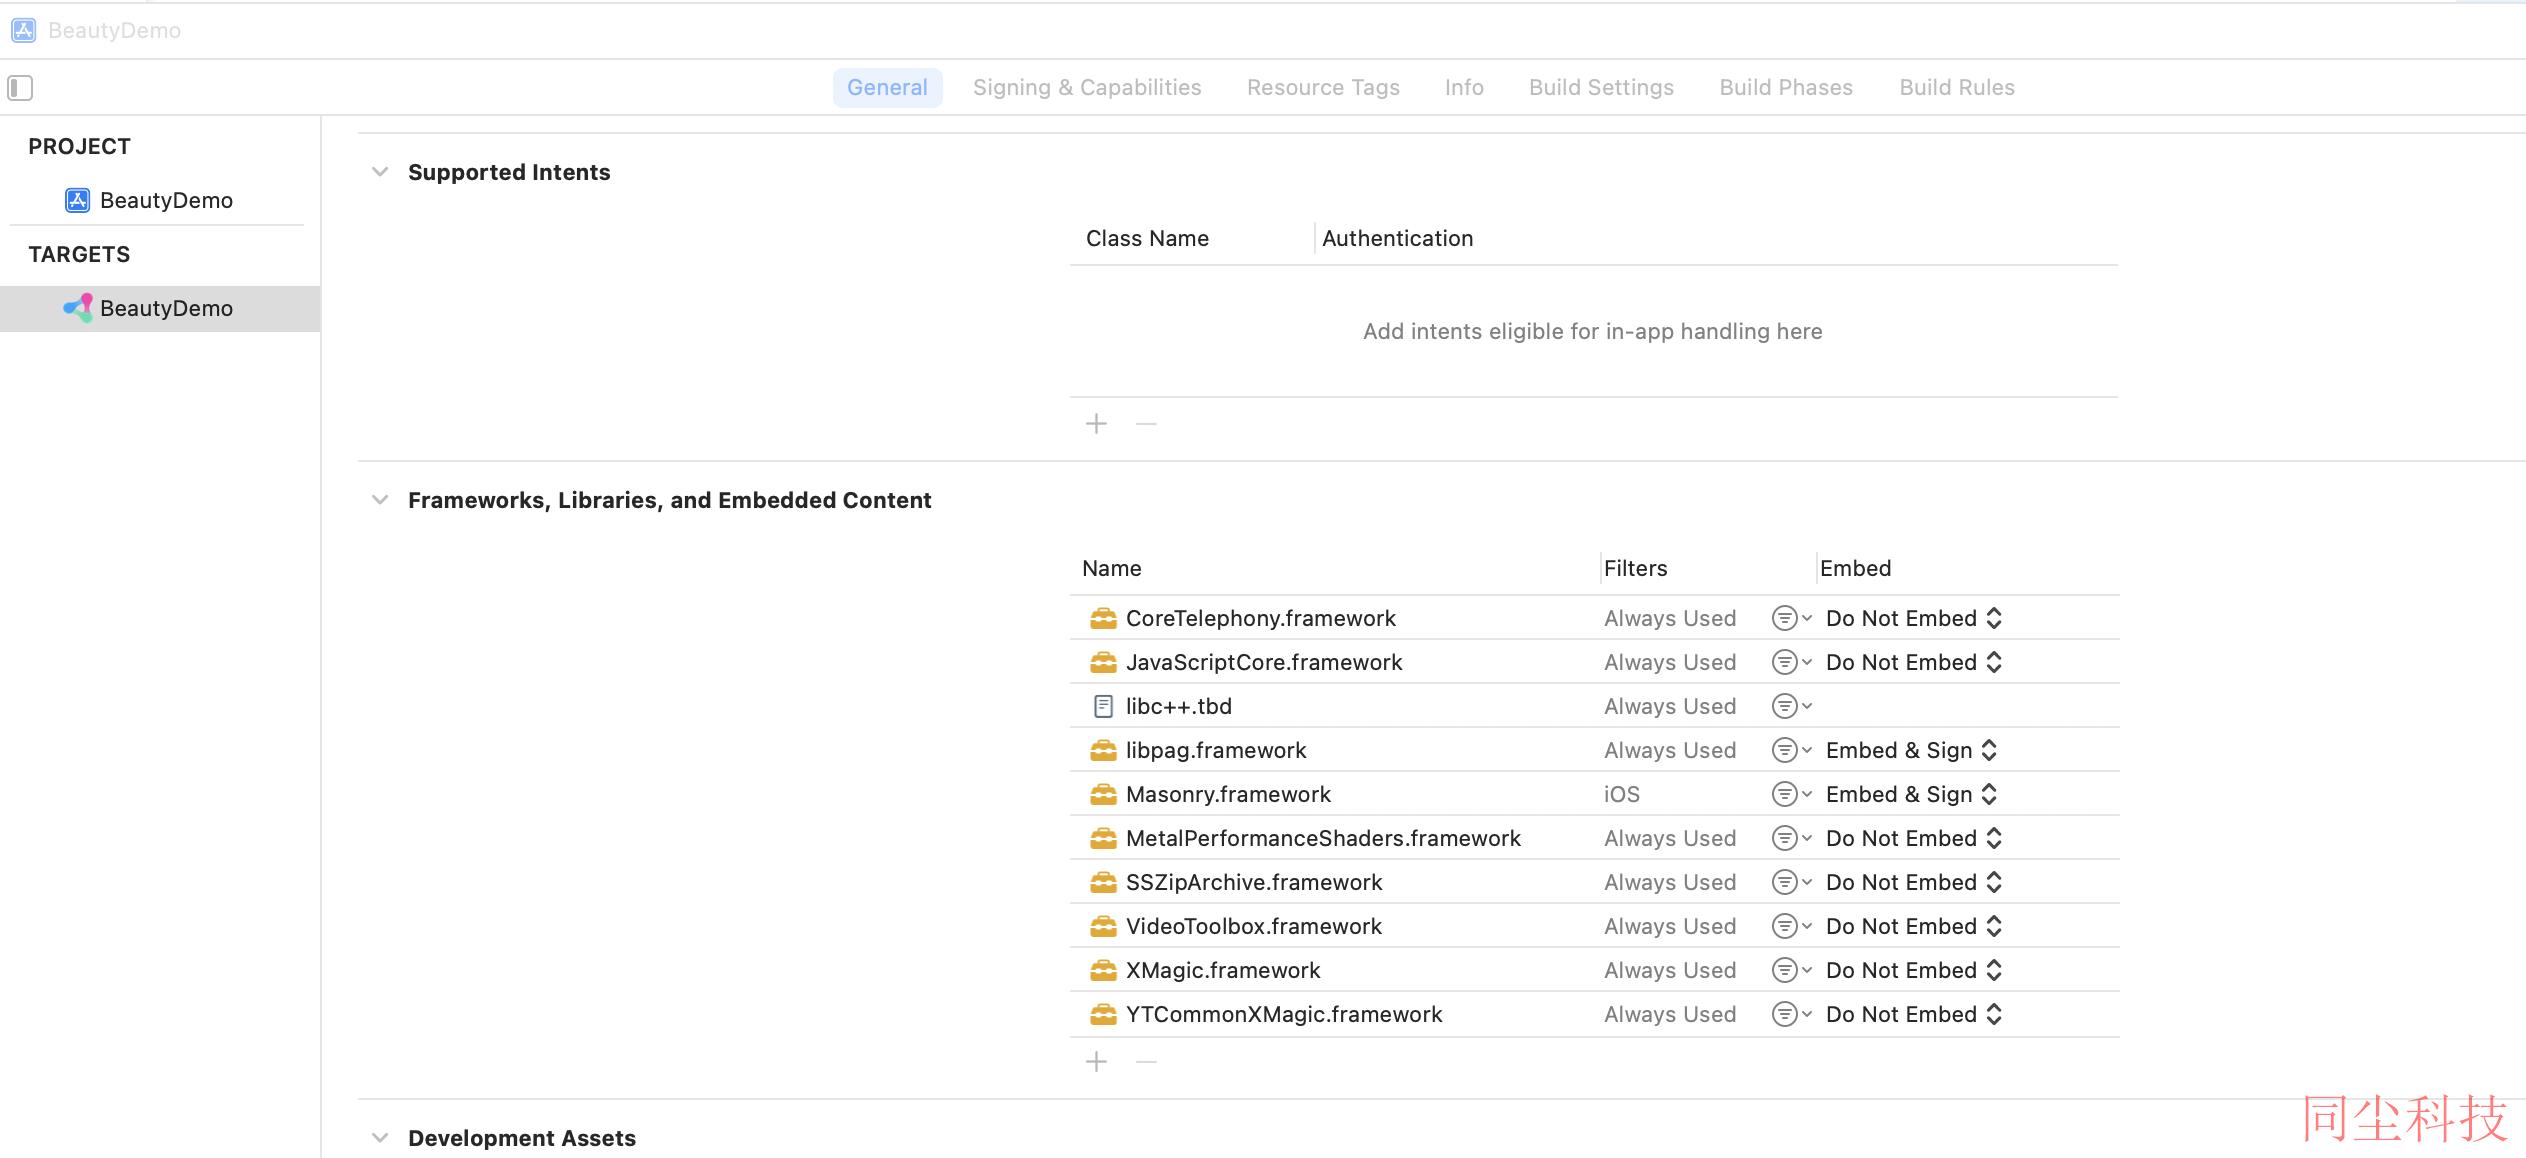Click the Class Name column header
The height and width of the screenshot is (1158, 2526).
(1147, 238)
